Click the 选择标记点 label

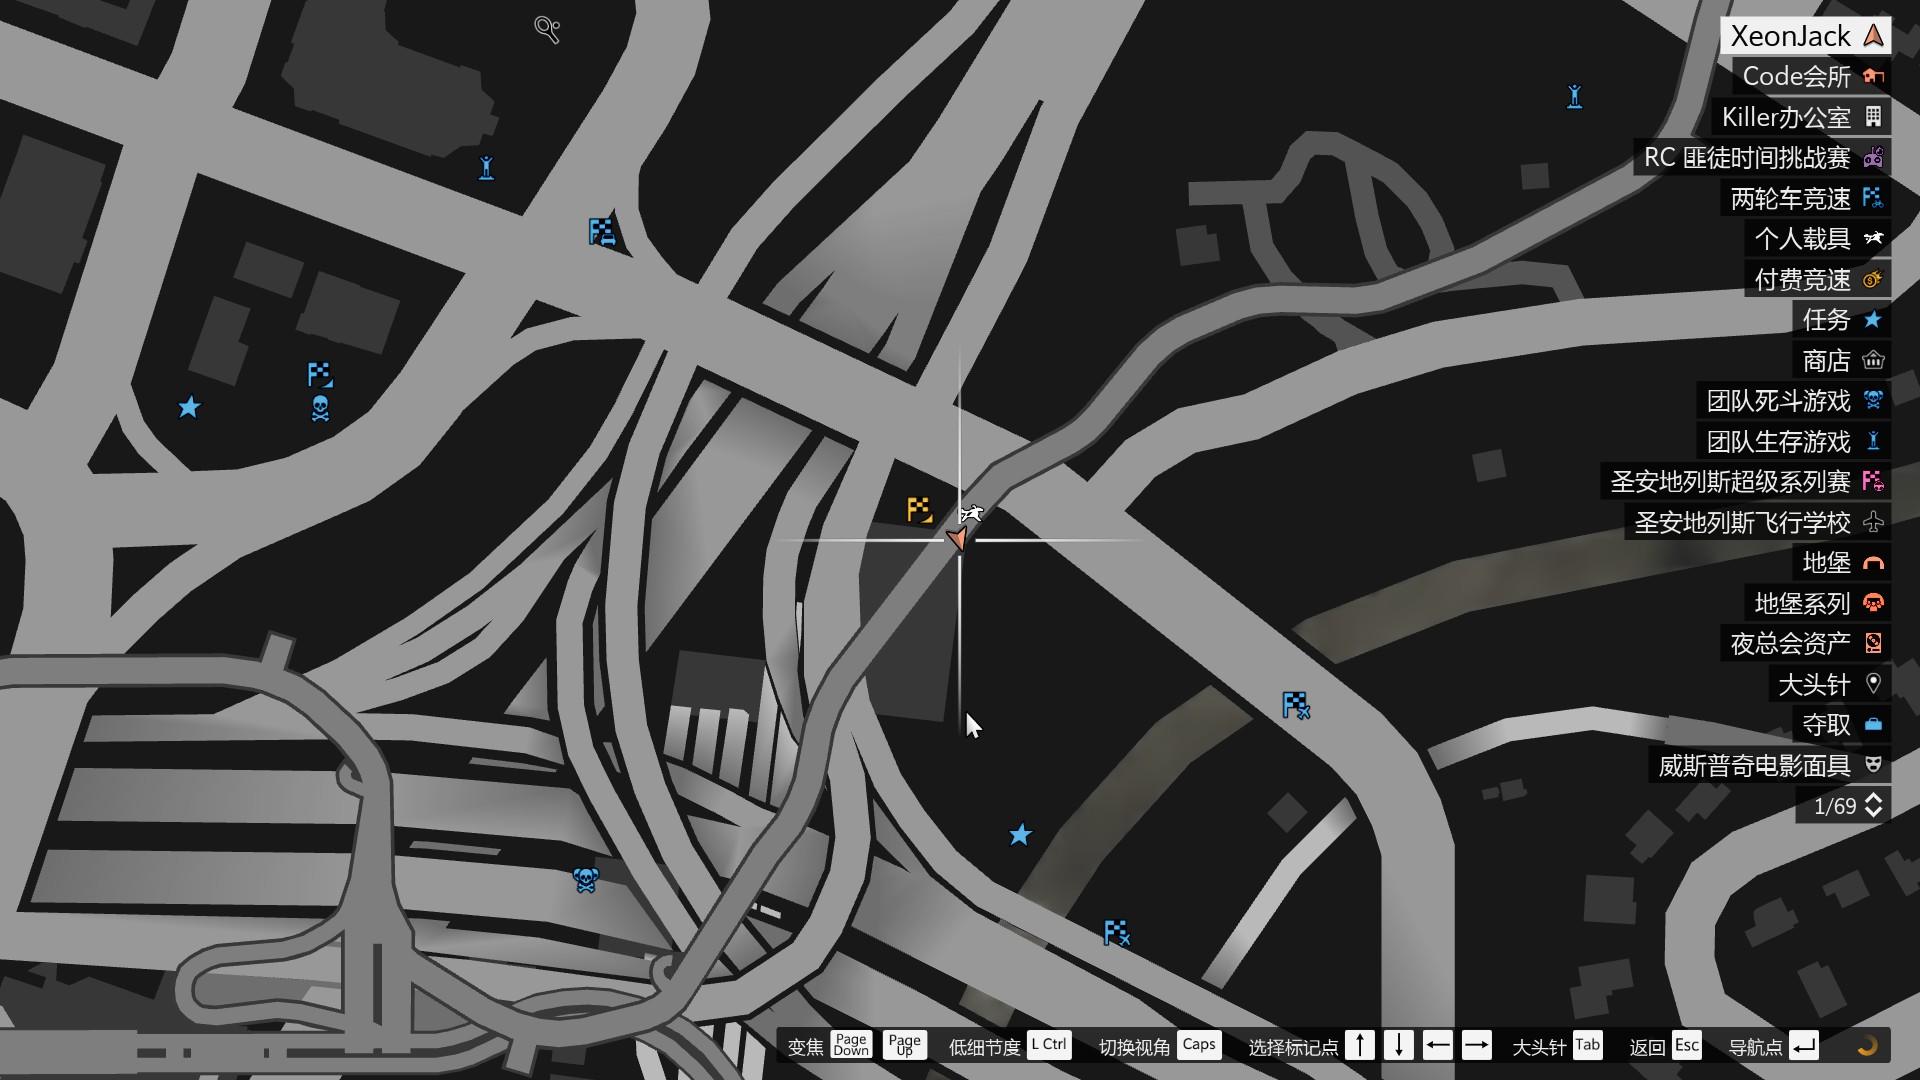(1293, 1047)
